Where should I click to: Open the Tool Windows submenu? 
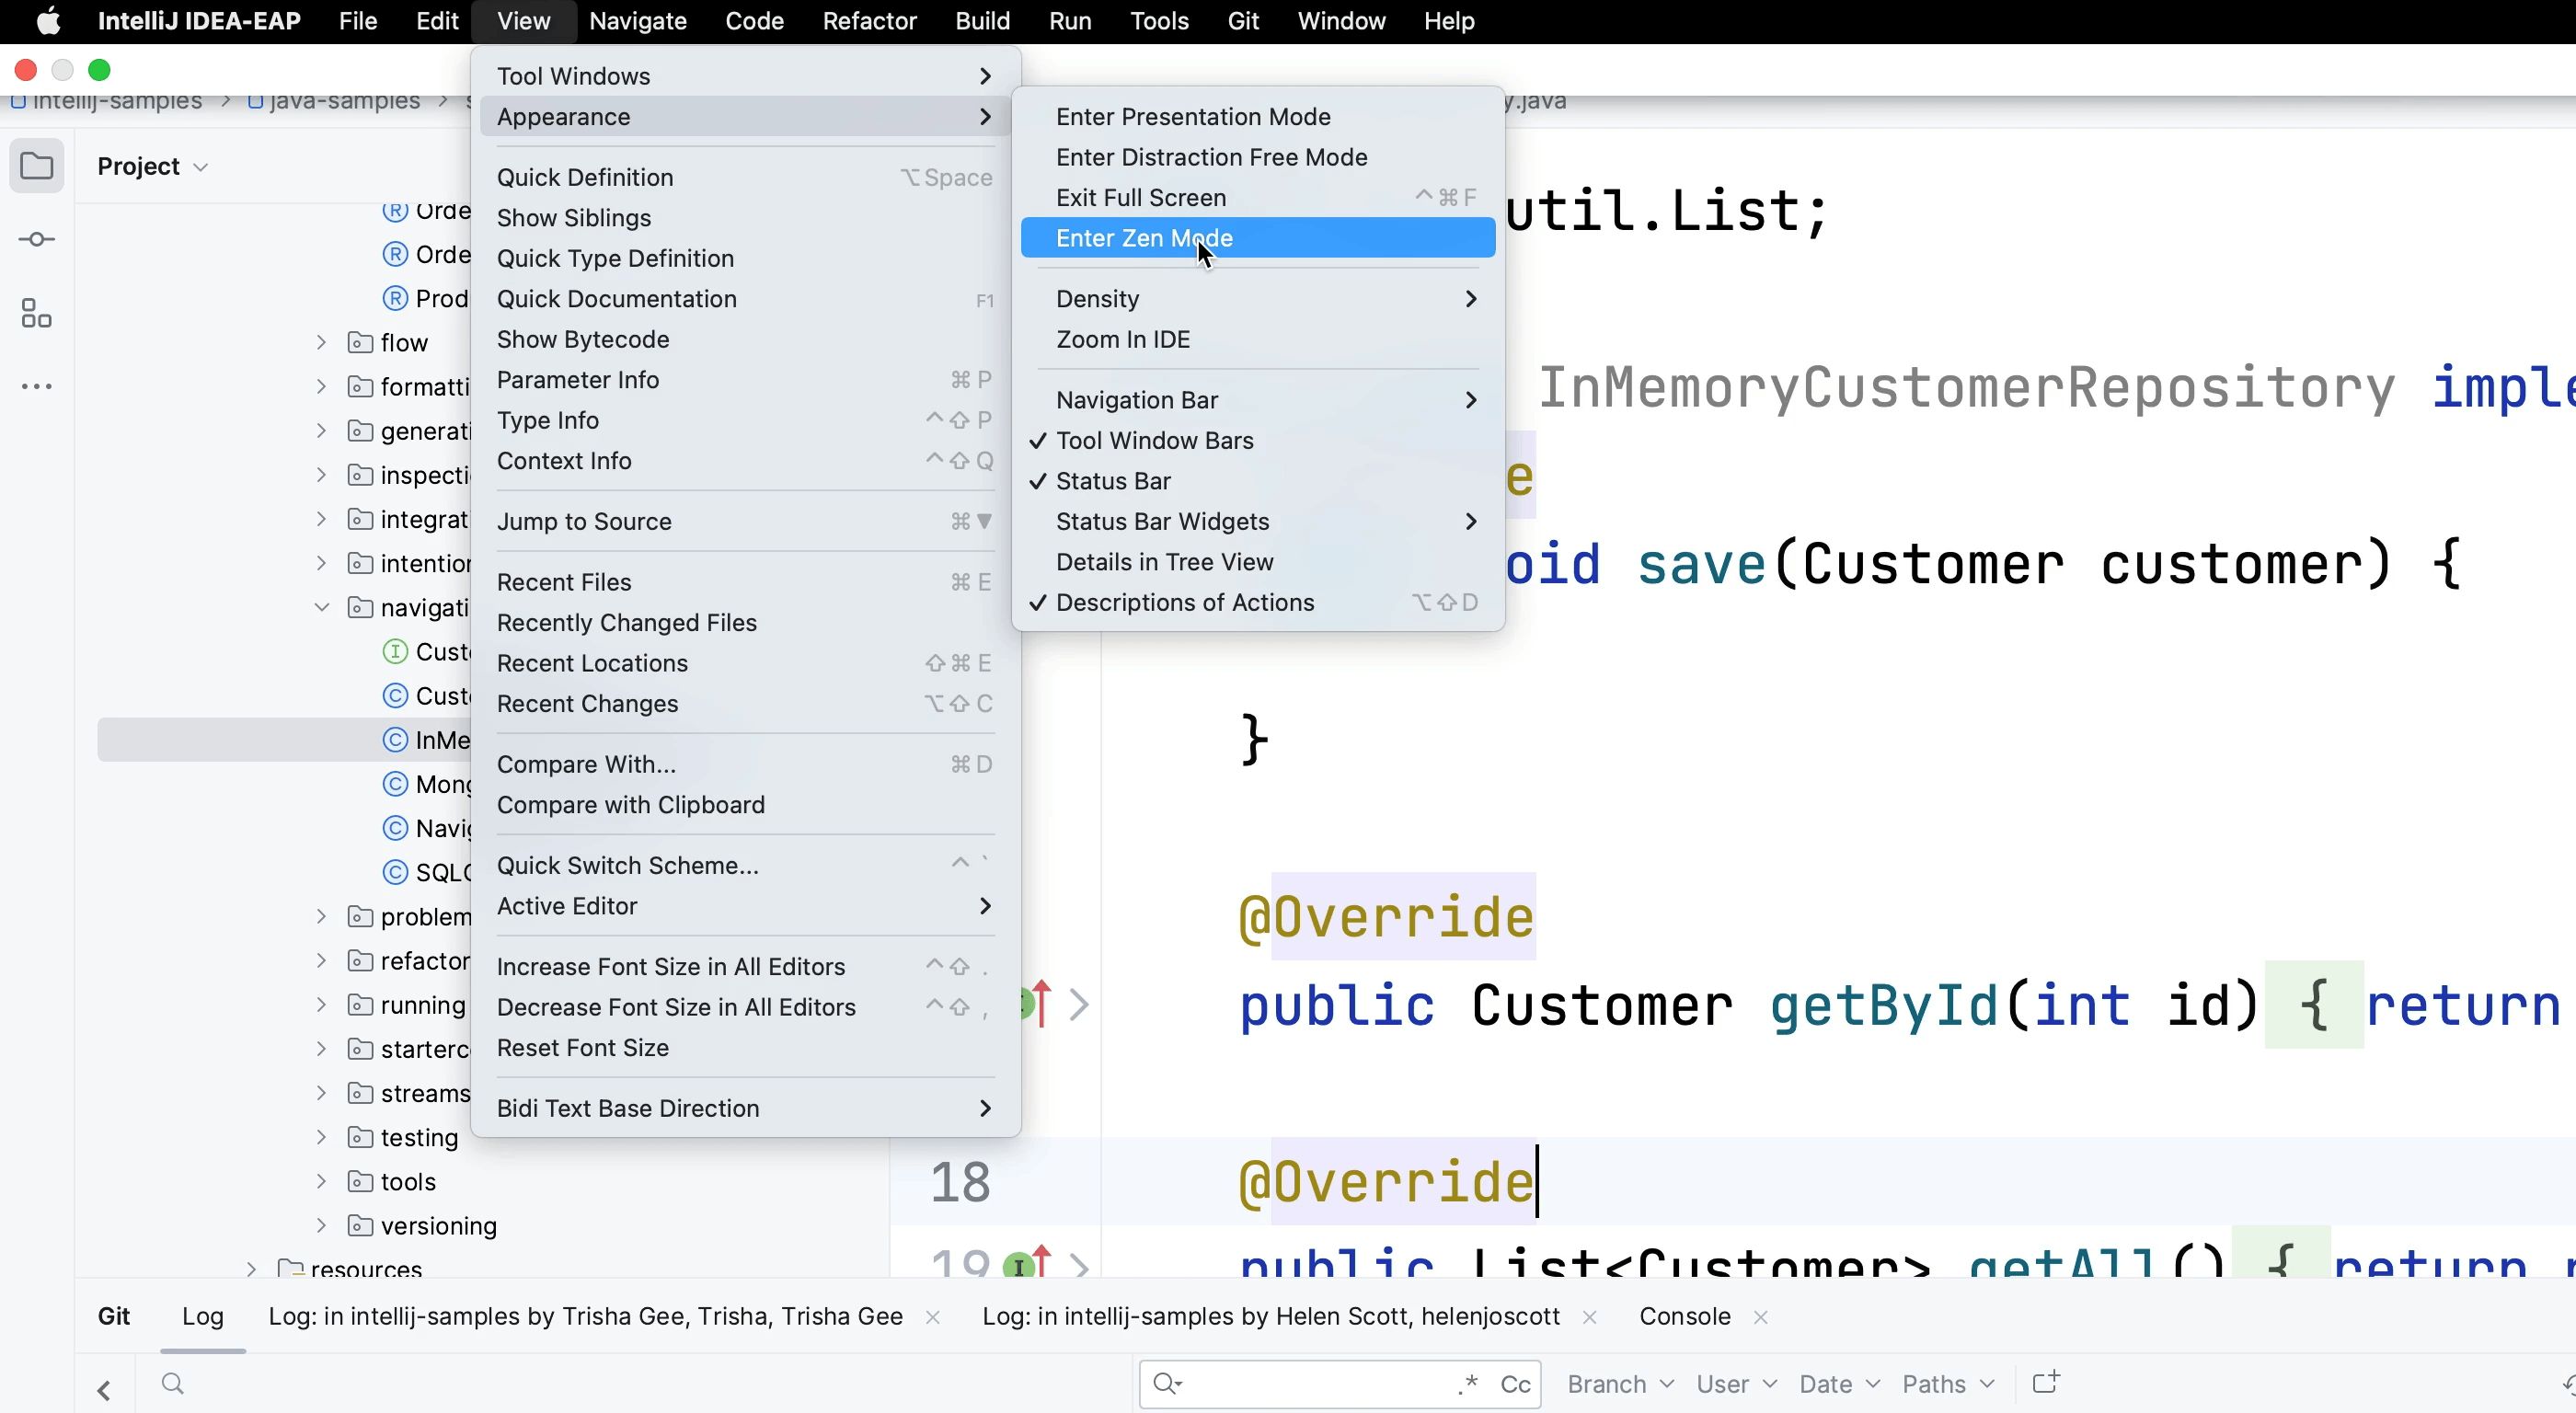pos(745,76)
